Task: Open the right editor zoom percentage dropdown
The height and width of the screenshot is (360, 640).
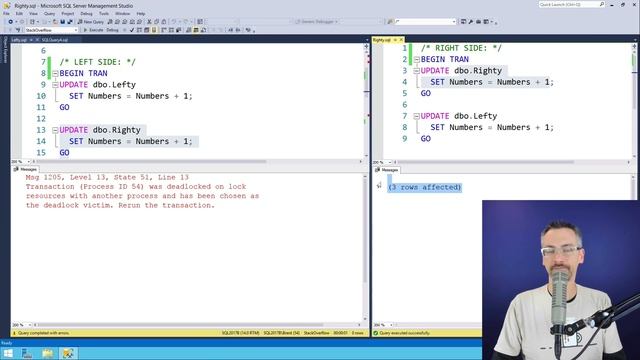Action: click(390, 162)
